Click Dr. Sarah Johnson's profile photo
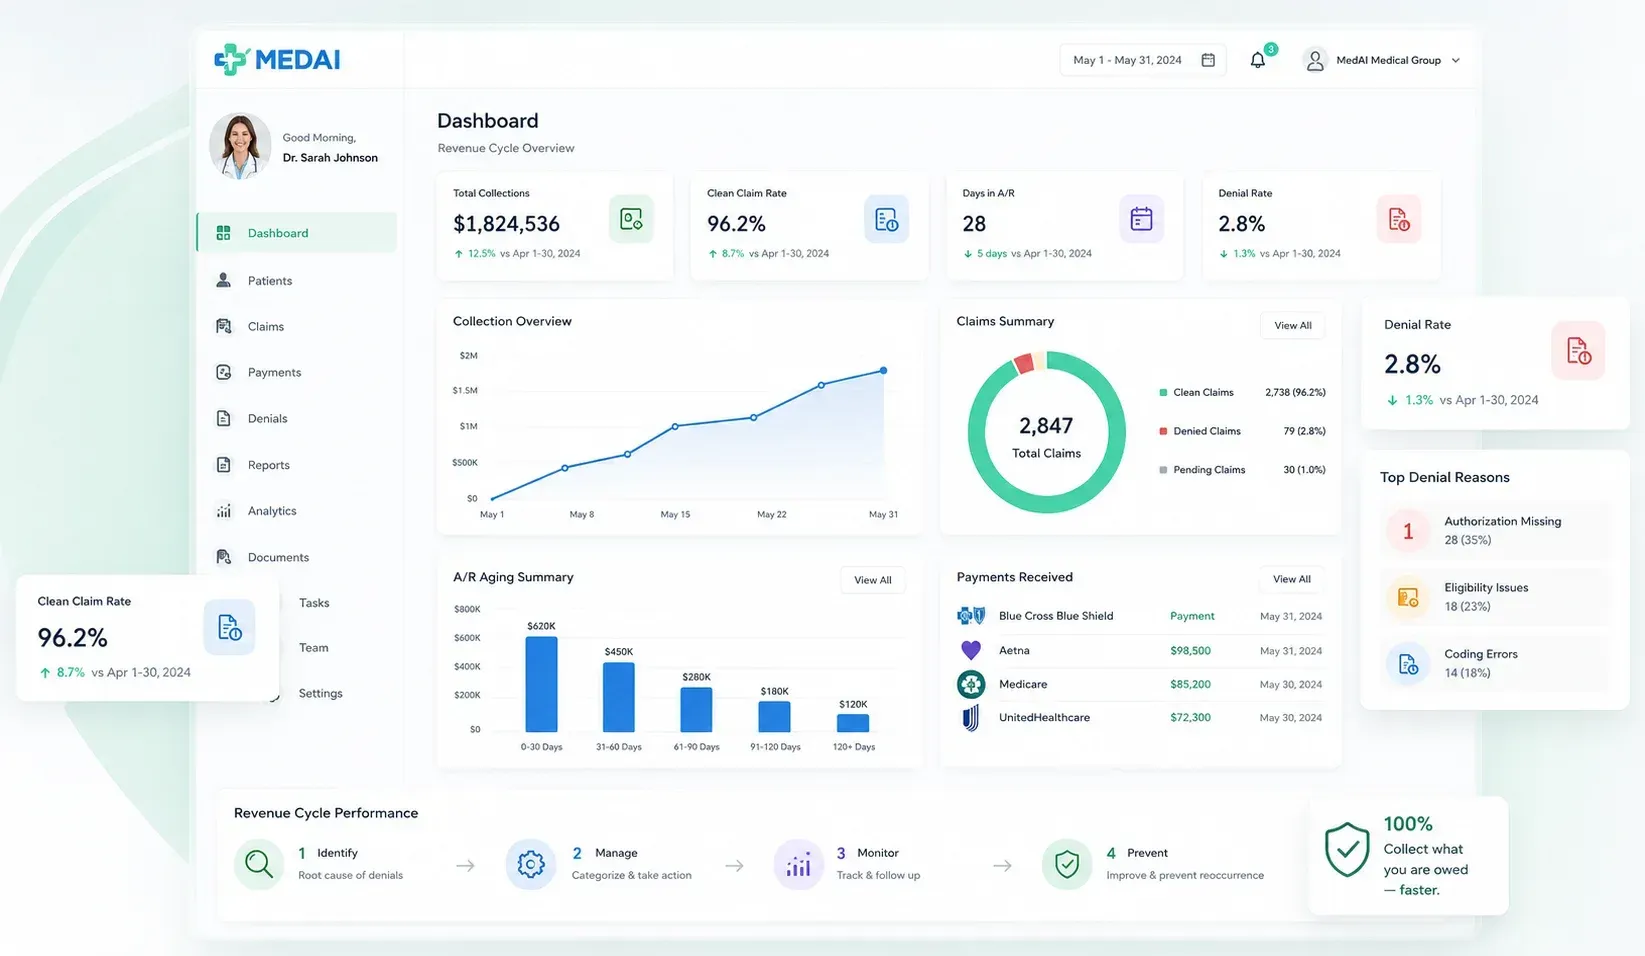 pyautogui.click(x=240, y=146)
